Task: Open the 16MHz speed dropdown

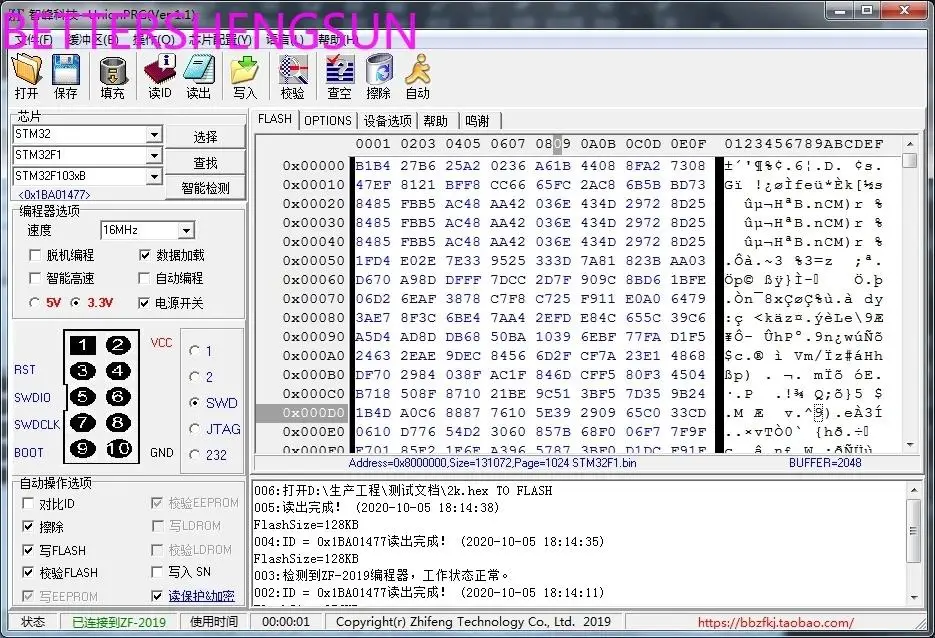Action: pos(186,230)
